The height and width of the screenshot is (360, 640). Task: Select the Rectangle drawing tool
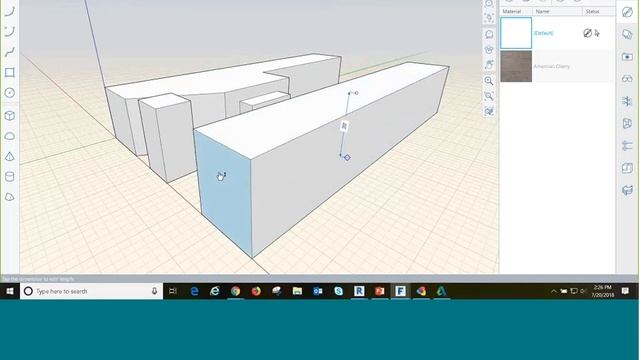coord(10,73)
